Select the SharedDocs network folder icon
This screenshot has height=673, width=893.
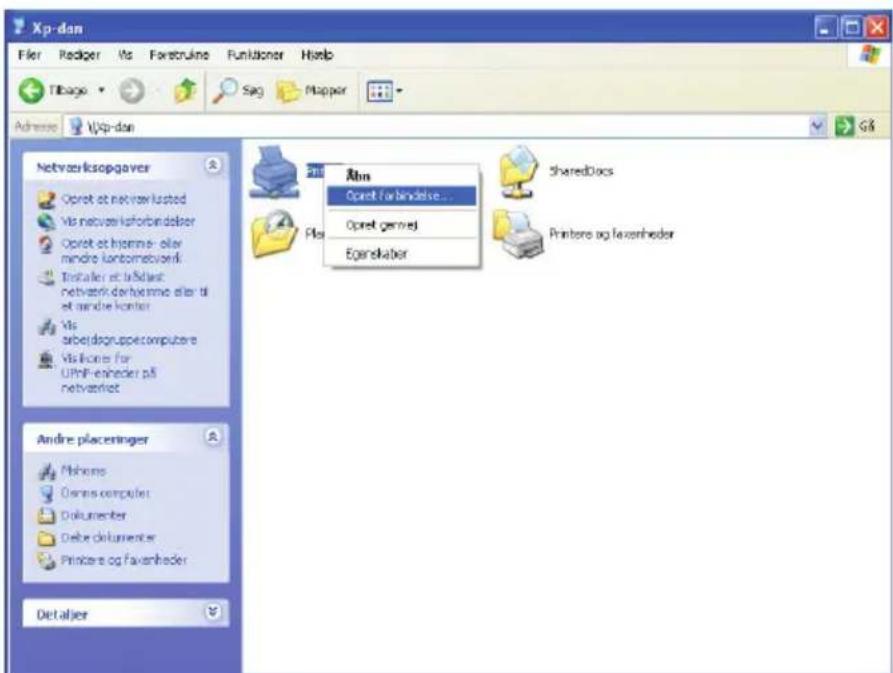tap(519, 172)
